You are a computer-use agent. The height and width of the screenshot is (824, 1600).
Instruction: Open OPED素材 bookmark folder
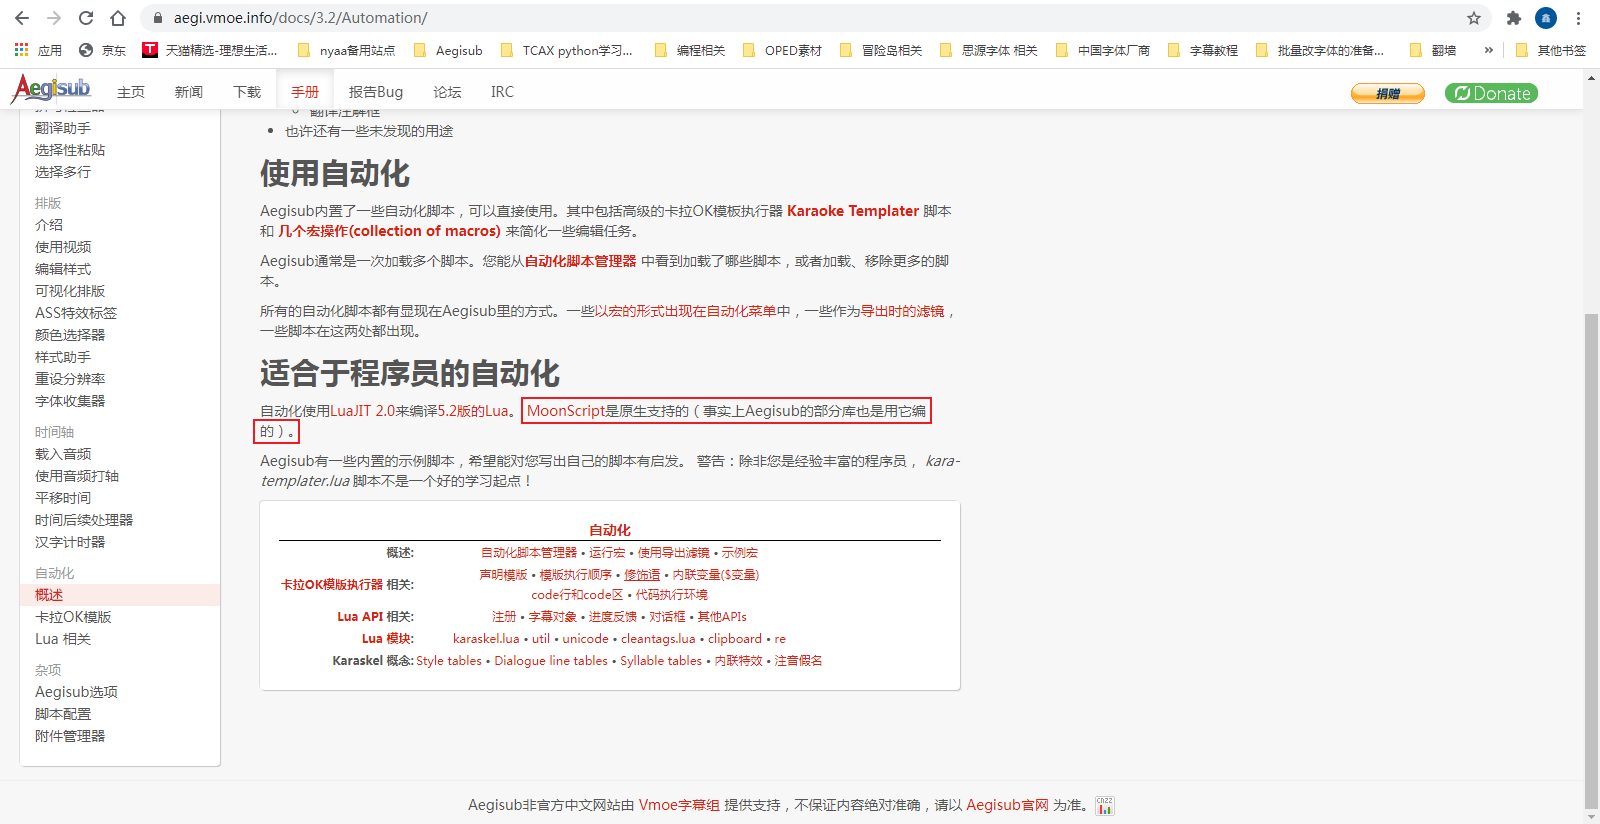(x=782, y=50)
